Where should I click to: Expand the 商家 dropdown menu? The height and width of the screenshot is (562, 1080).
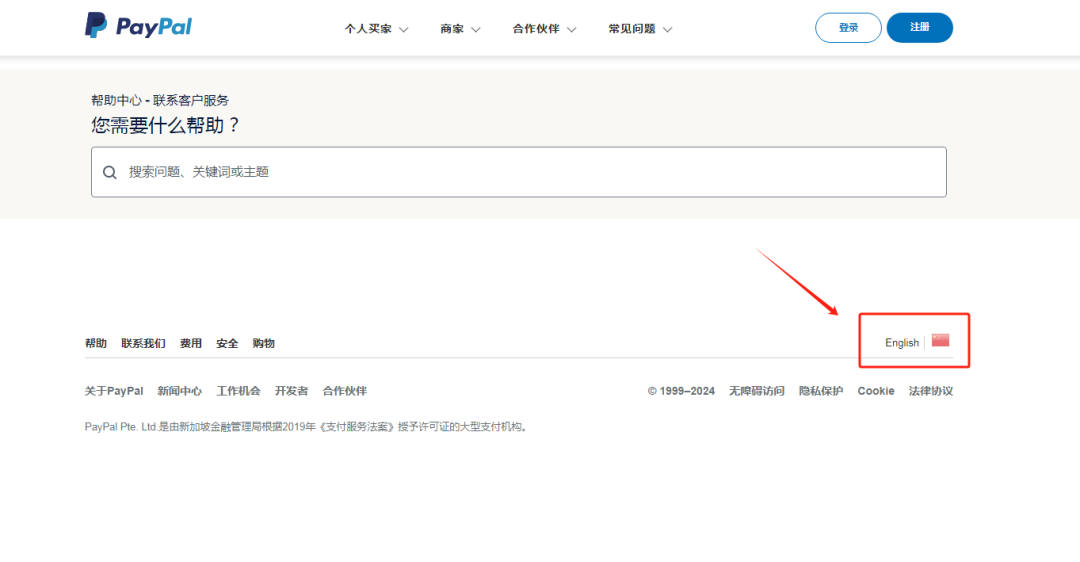pyautogui.click(x=460, y=29)
